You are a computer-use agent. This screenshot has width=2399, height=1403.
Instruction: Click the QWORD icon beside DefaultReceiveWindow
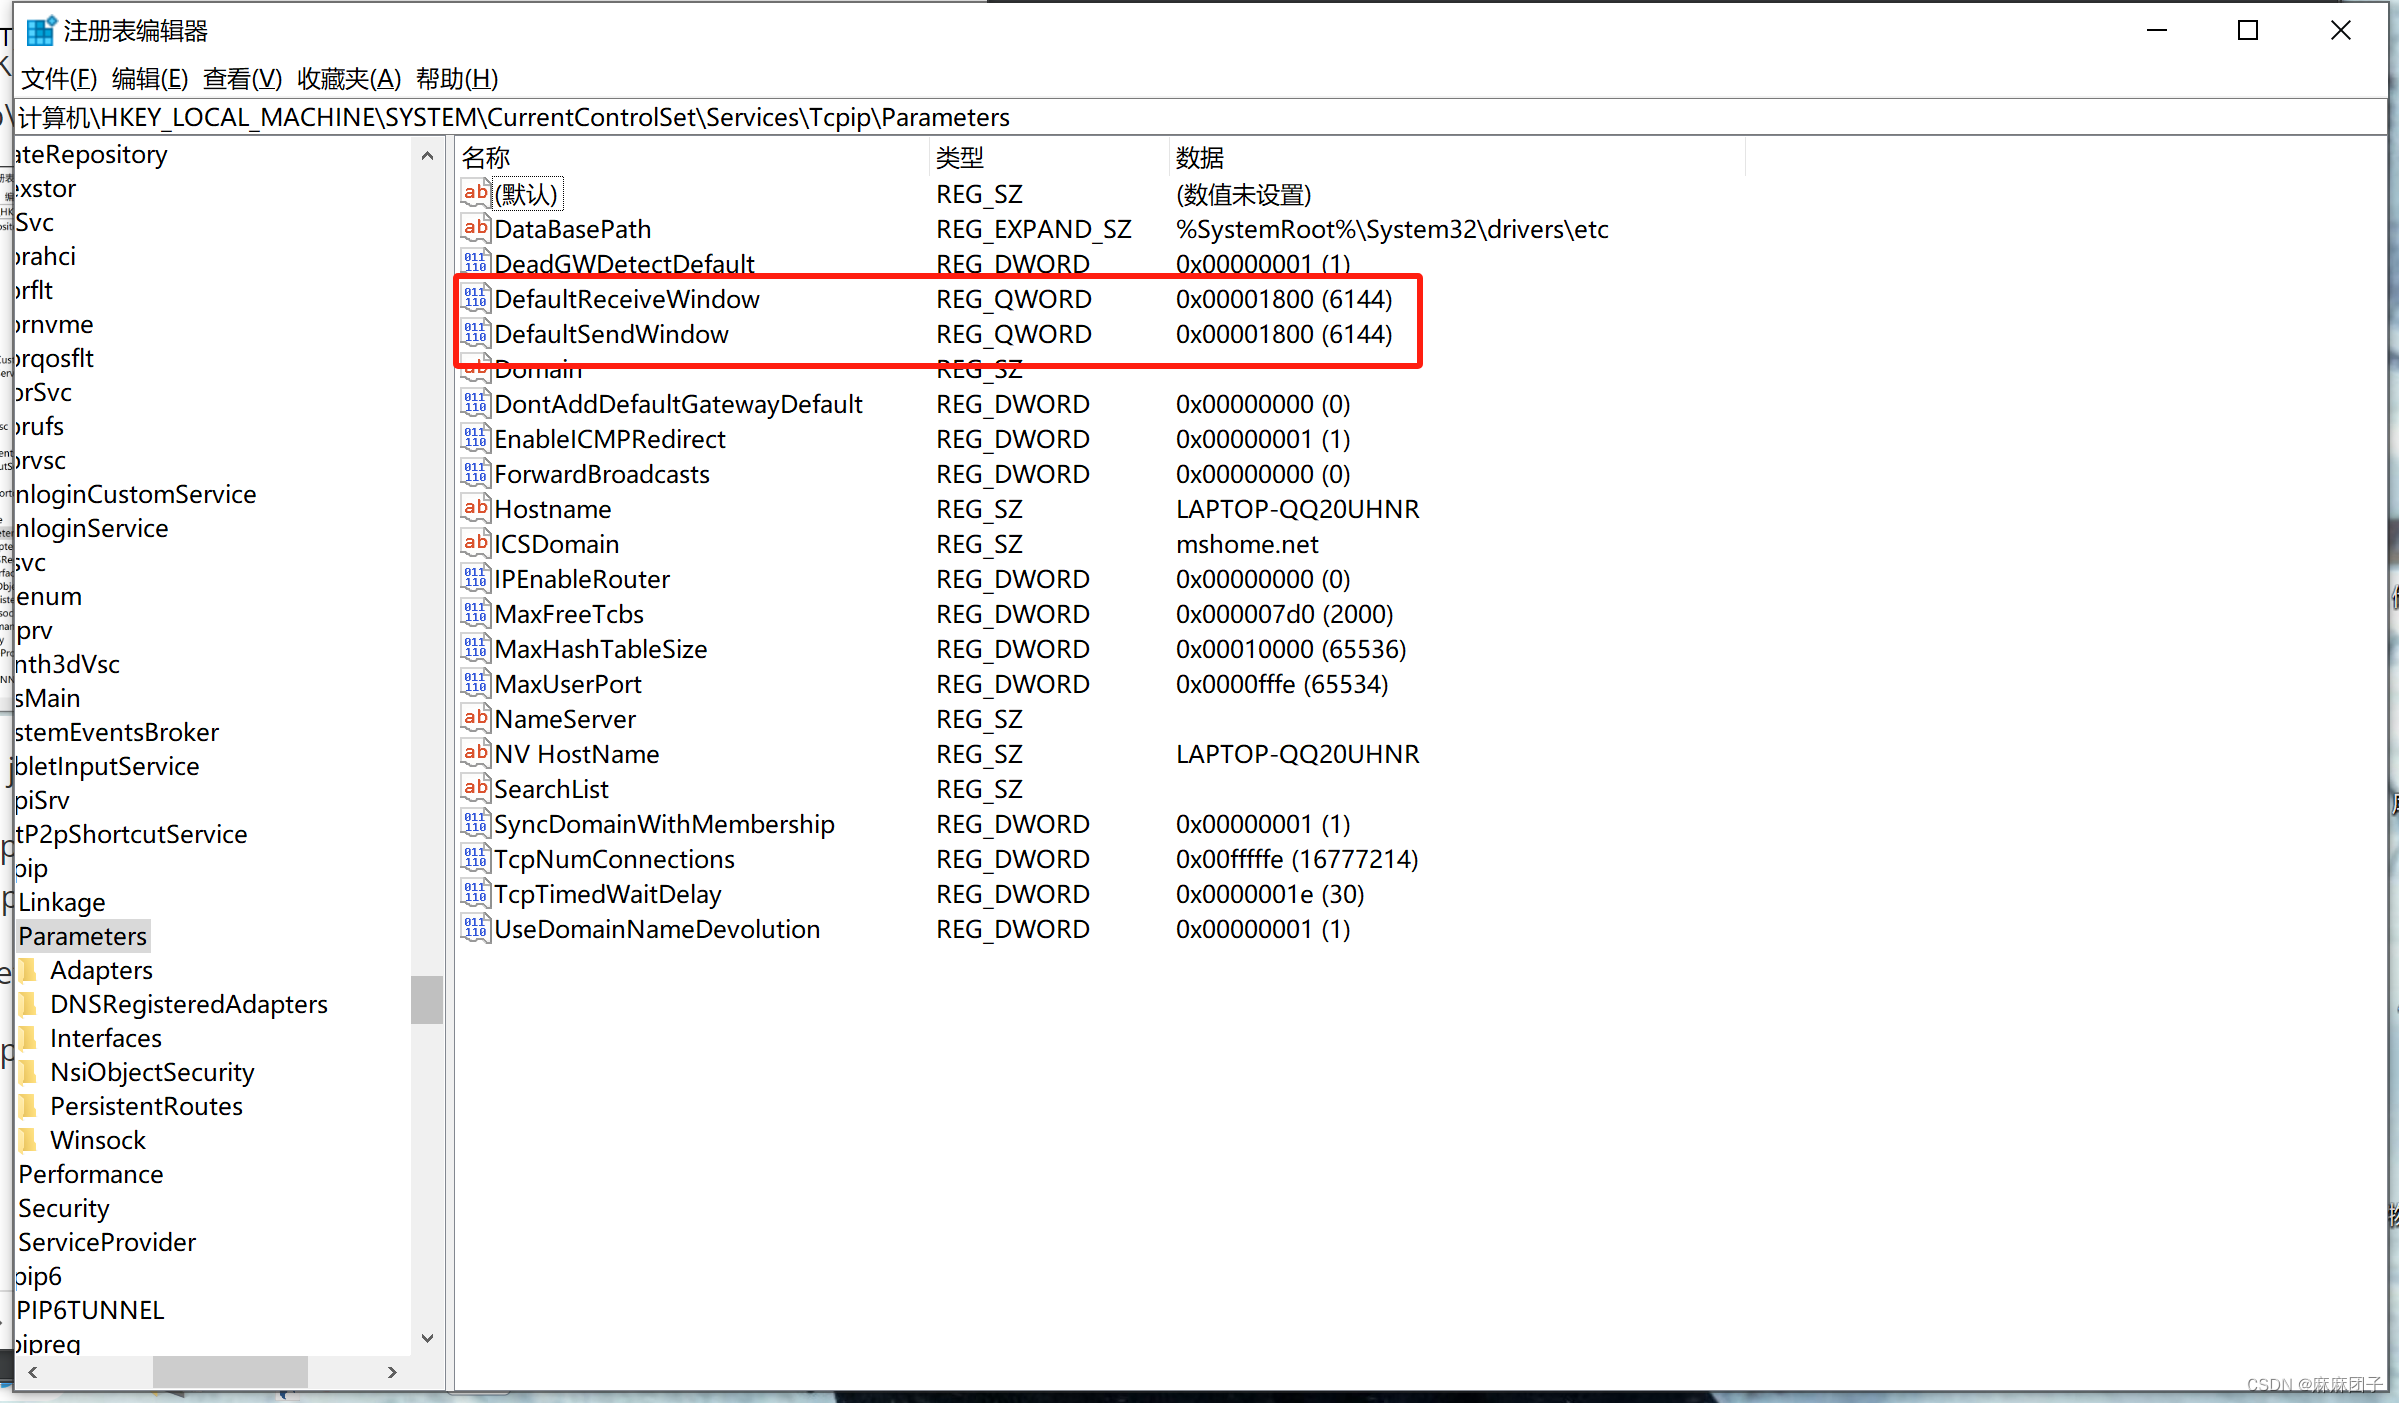(475, 298)
